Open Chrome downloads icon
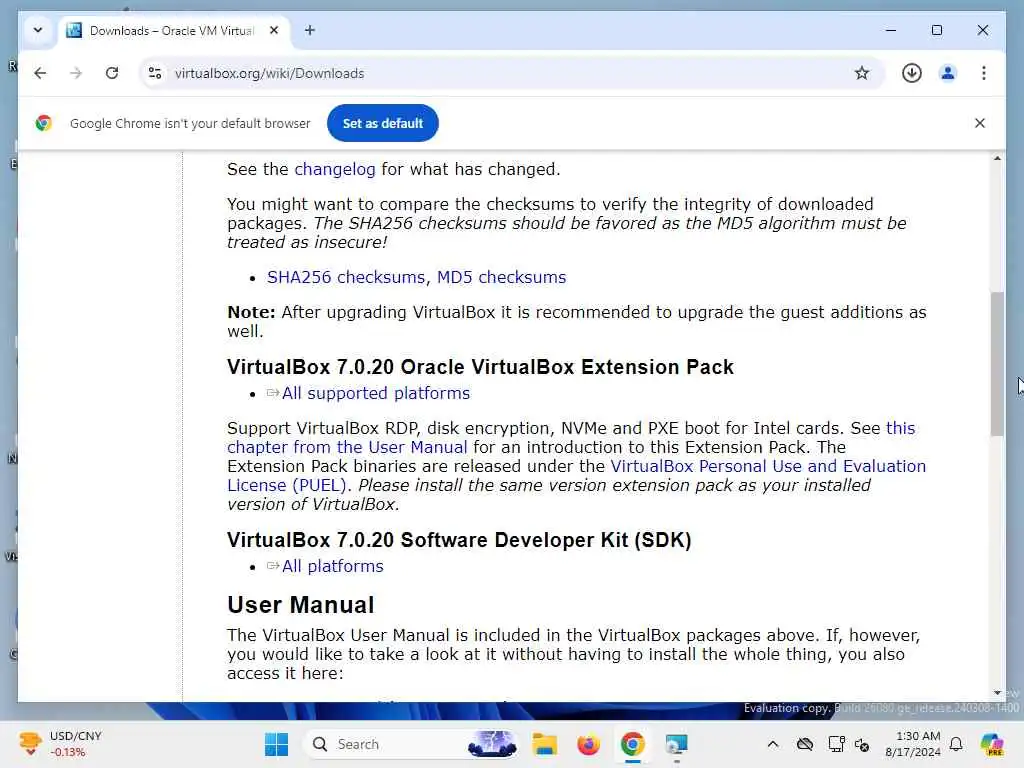Image resolution: width=1024 pixels, height=768 pixels. tap(912, 73)
